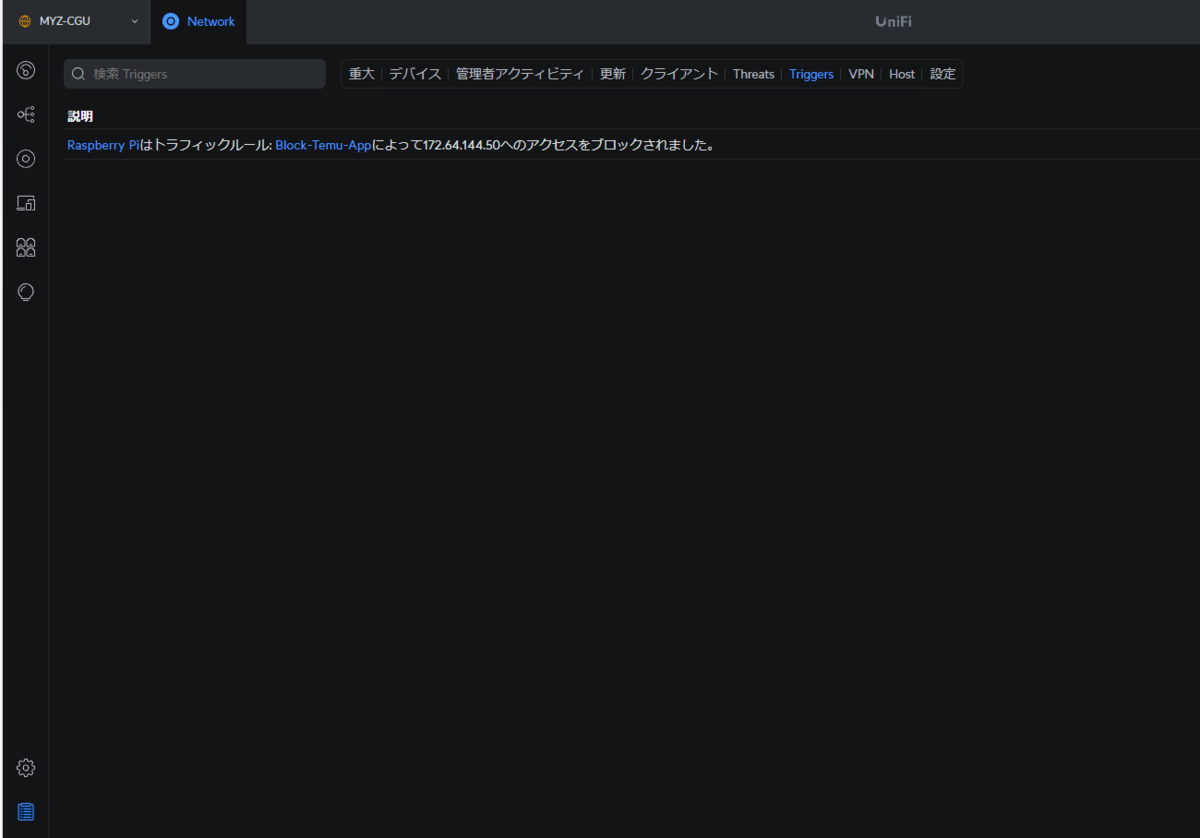Select the 管理者アクティビティ filter tab
This screenshot has height=838, width=1200.
click(x=520, y=74)
